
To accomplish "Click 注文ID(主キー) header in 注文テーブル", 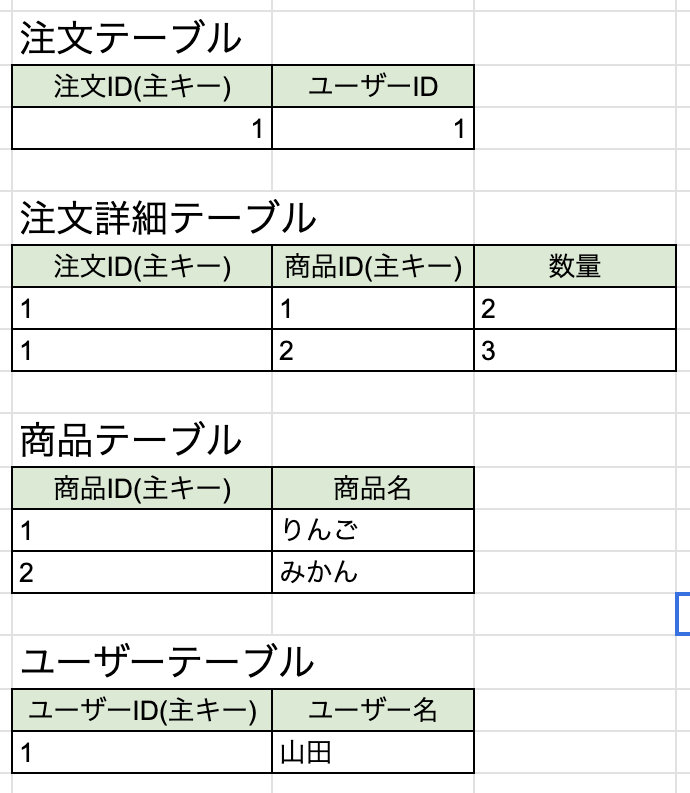I will [142, 87].
